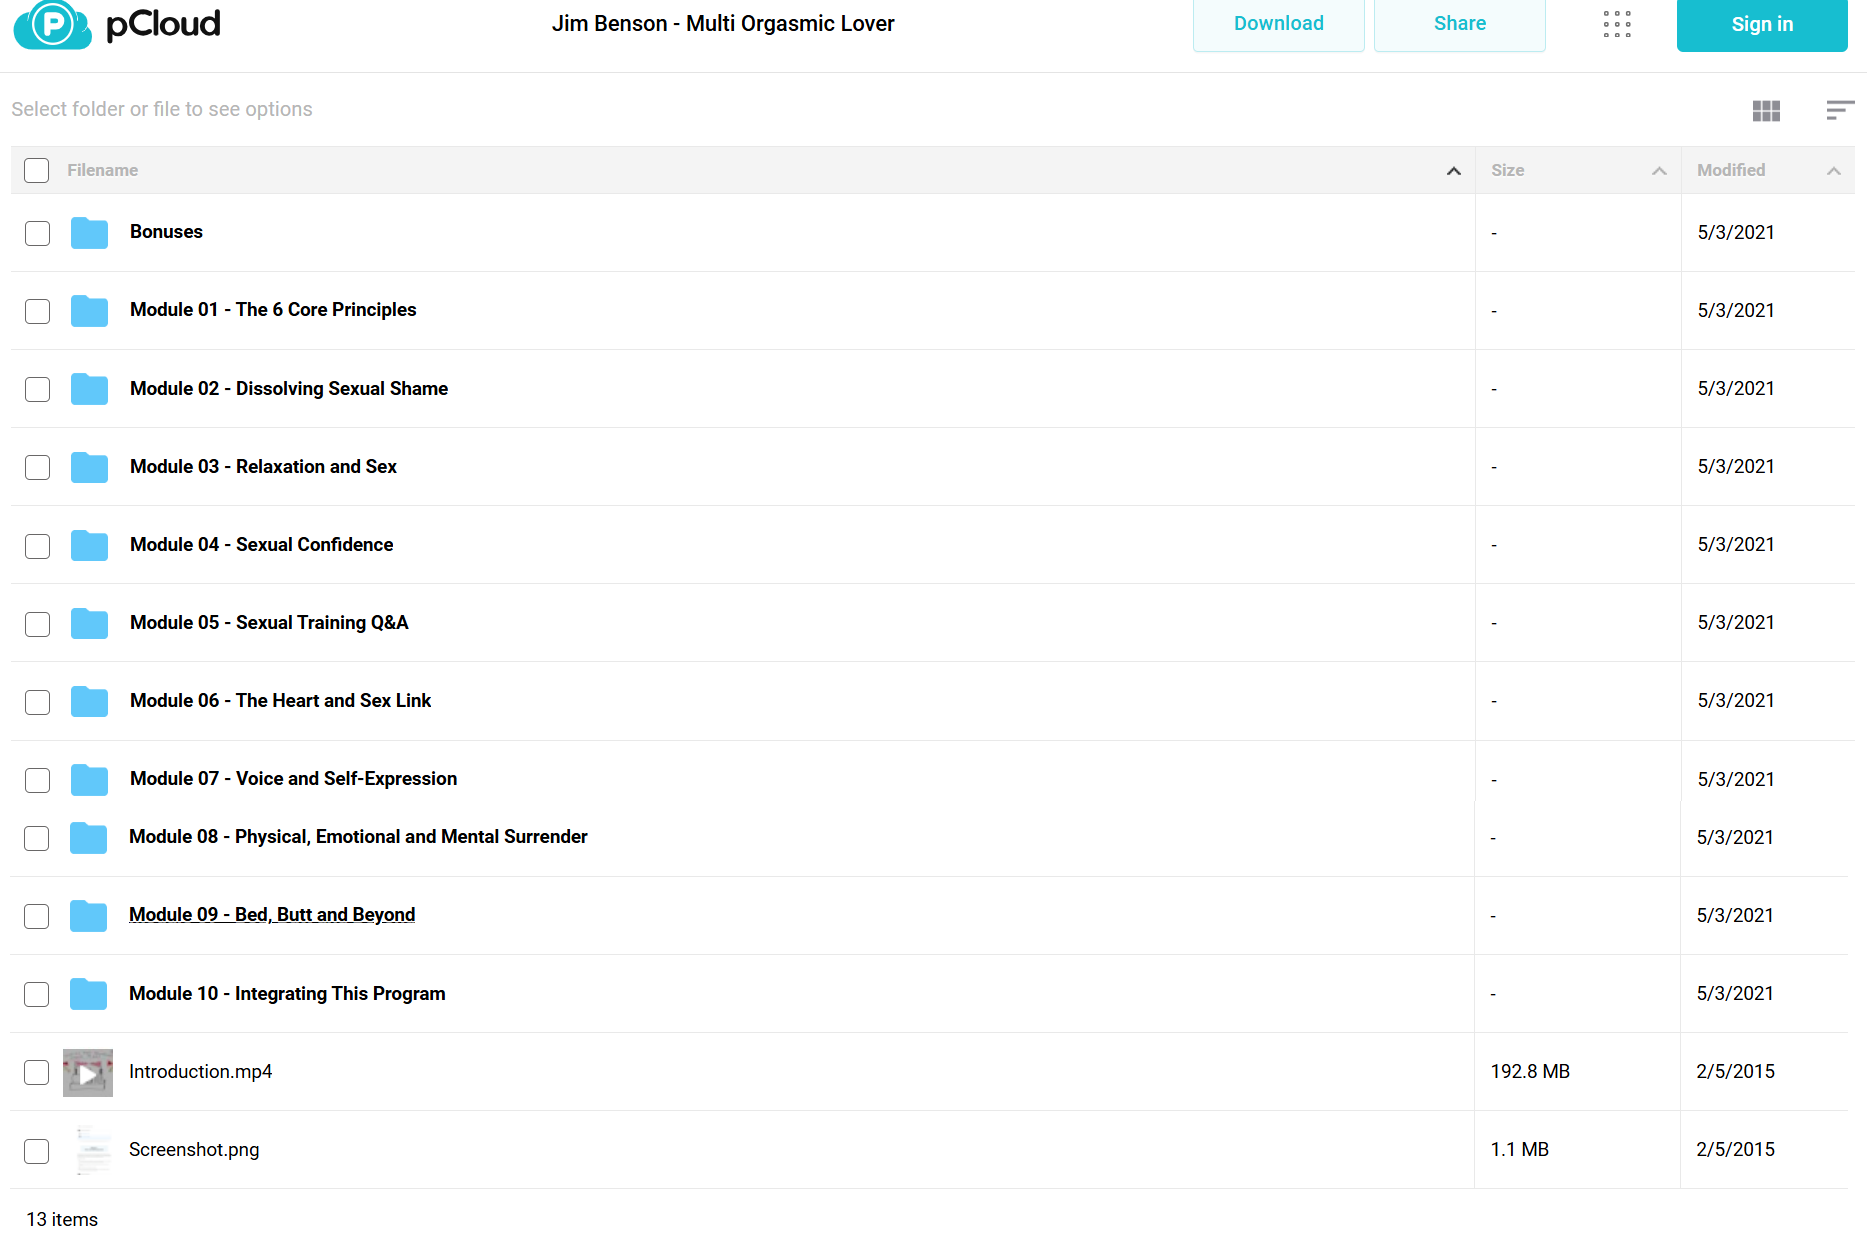Open the Introduction.mp4 video thumbnail
1867x1251 pixels.
point(88,1073)
